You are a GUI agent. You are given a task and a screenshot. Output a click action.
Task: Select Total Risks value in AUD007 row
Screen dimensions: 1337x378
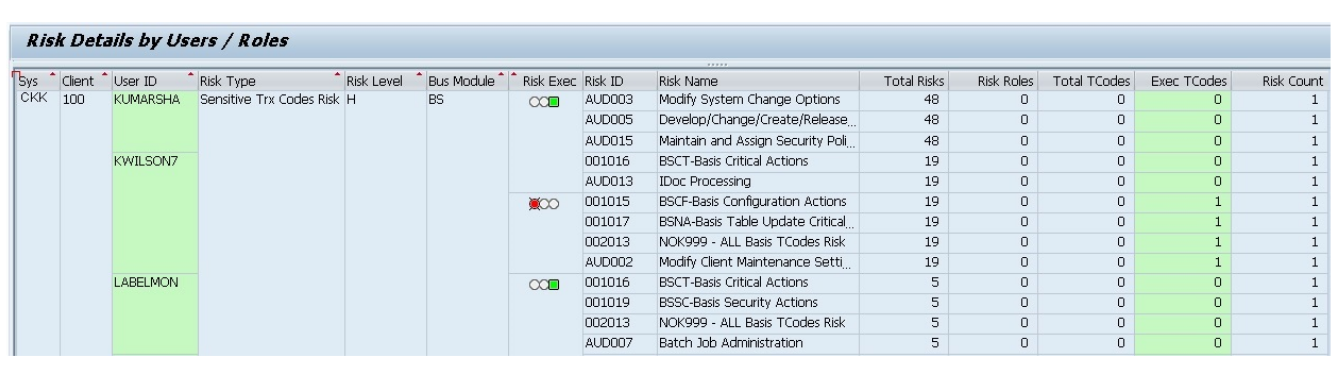click(x=902, y=343)
